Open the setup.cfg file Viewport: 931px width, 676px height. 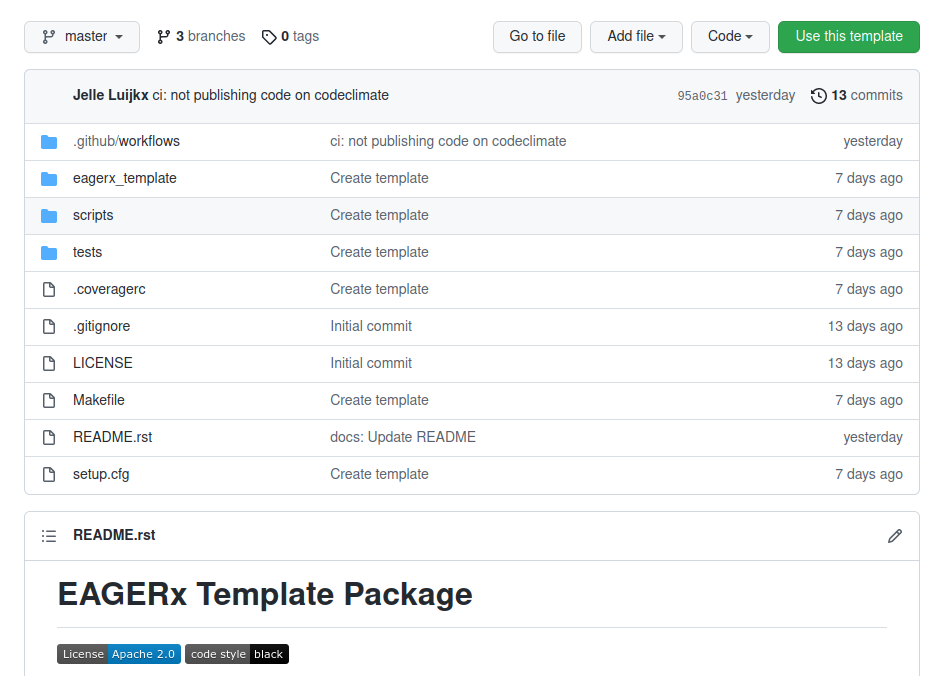coord(101,474)
